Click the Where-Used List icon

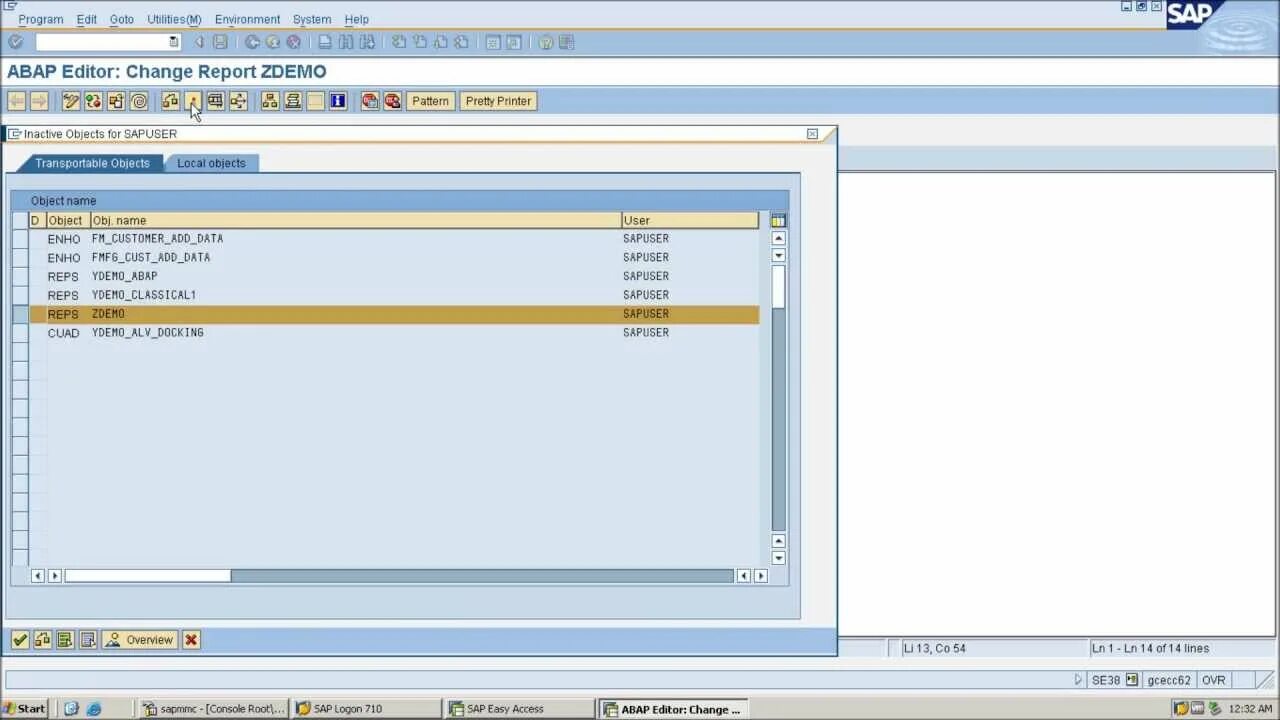click(x=238, y=101)
